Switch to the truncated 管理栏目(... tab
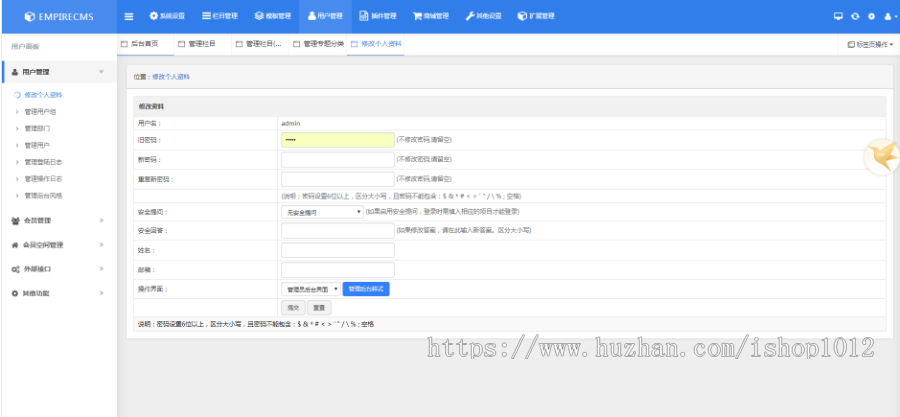The height and width of the screenshot is (417, 900). point(260,44)
